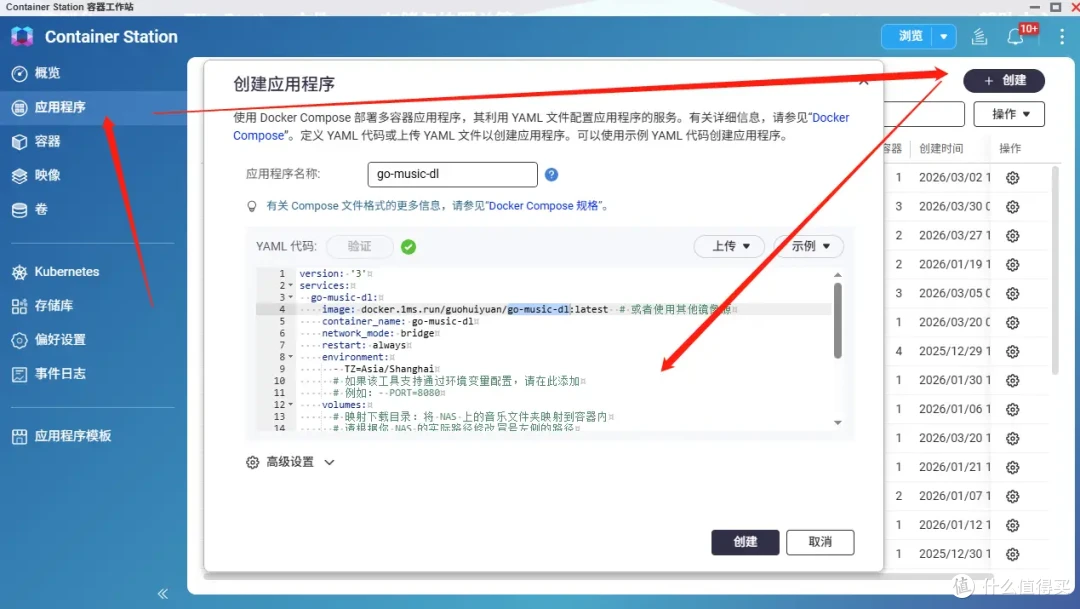Open gear settings for 2026/01/06 row
This screenshot has width=1080, height=609.
pyautogui.click(x=1012, y=409)
